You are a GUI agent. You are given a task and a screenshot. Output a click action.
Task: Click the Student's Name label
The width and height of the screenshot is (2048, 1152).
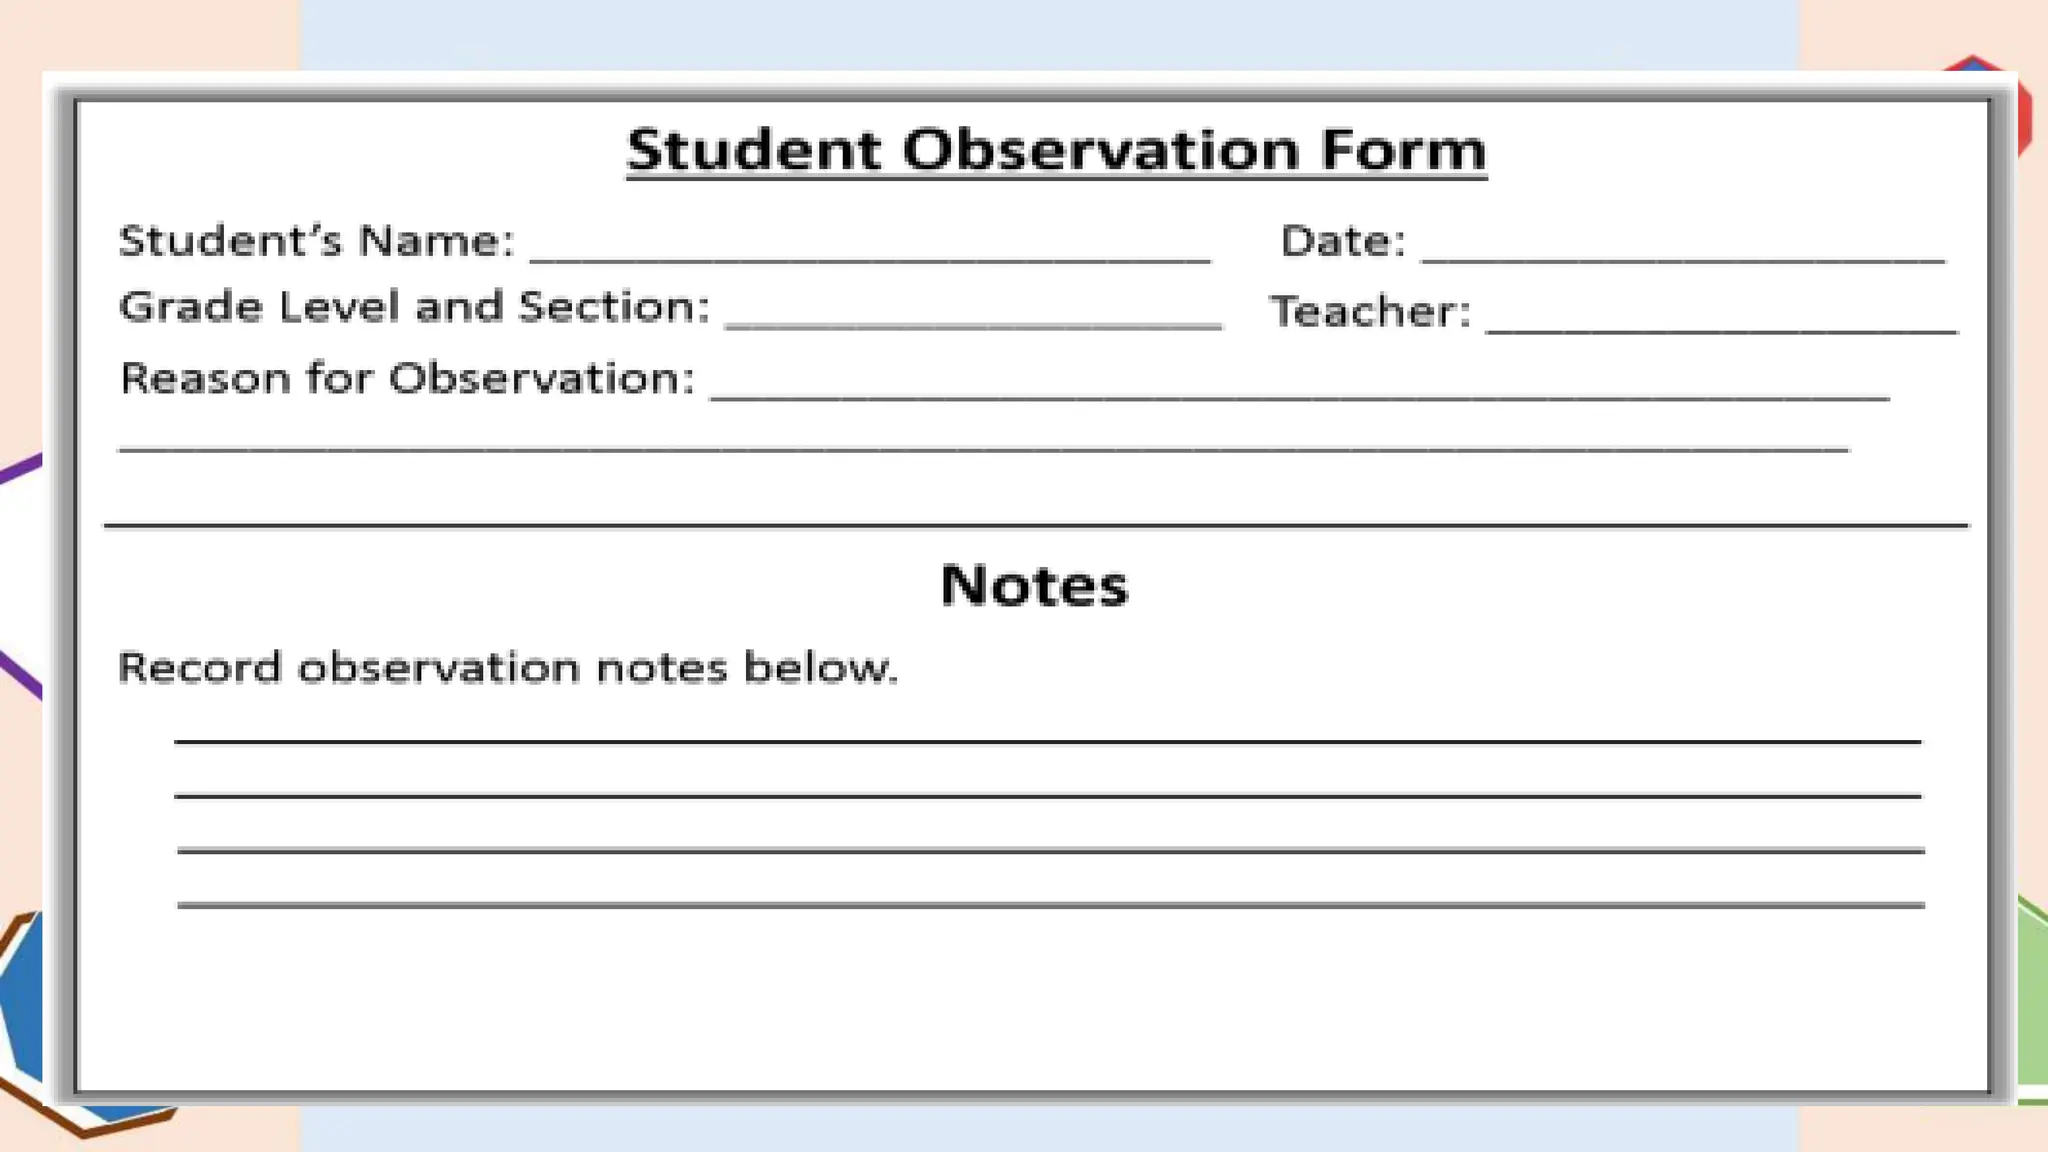click(317, 241)
